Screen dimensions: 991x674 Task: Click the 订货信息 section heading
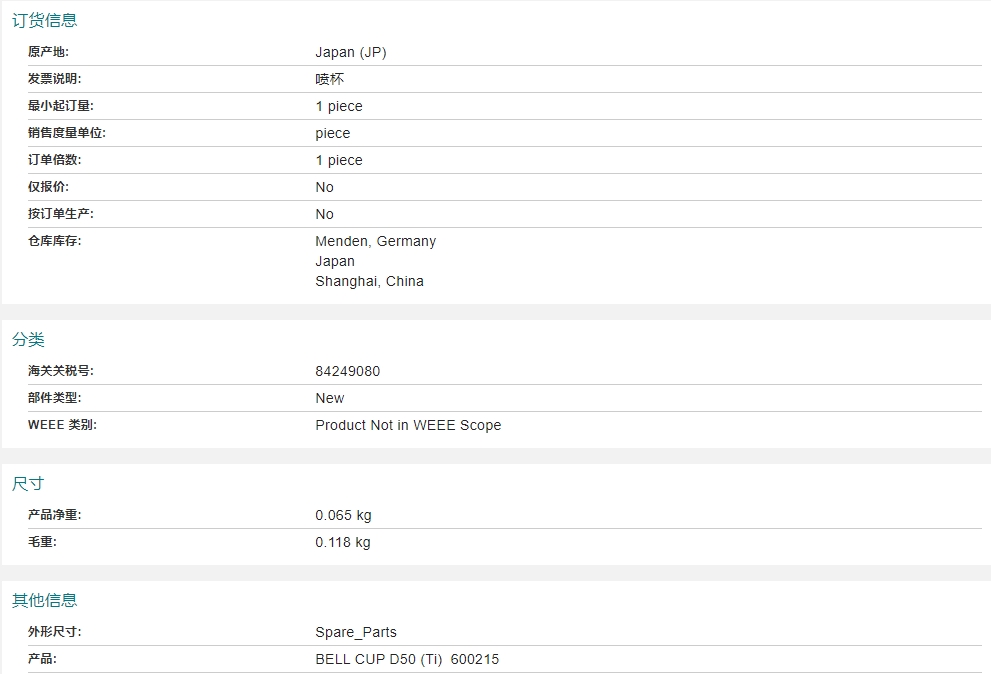44,20
